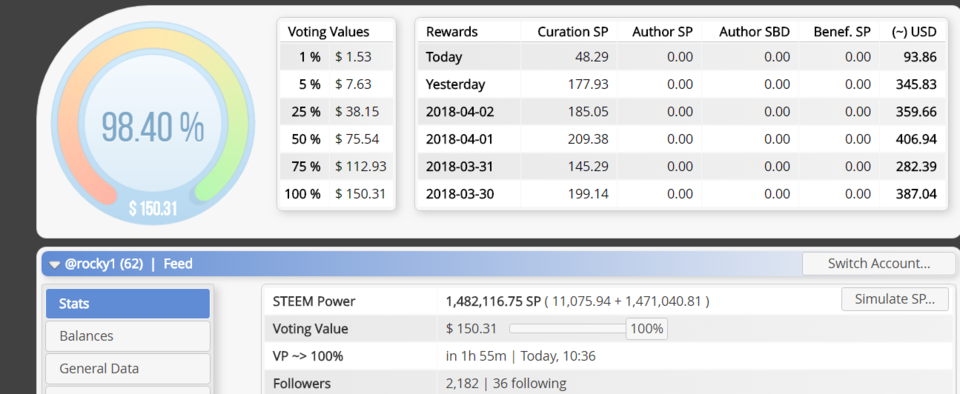Image resolution: width=960 pixels, height=394 pixels.
Task: Open the Simulate SP dialog
Action: 894,299
